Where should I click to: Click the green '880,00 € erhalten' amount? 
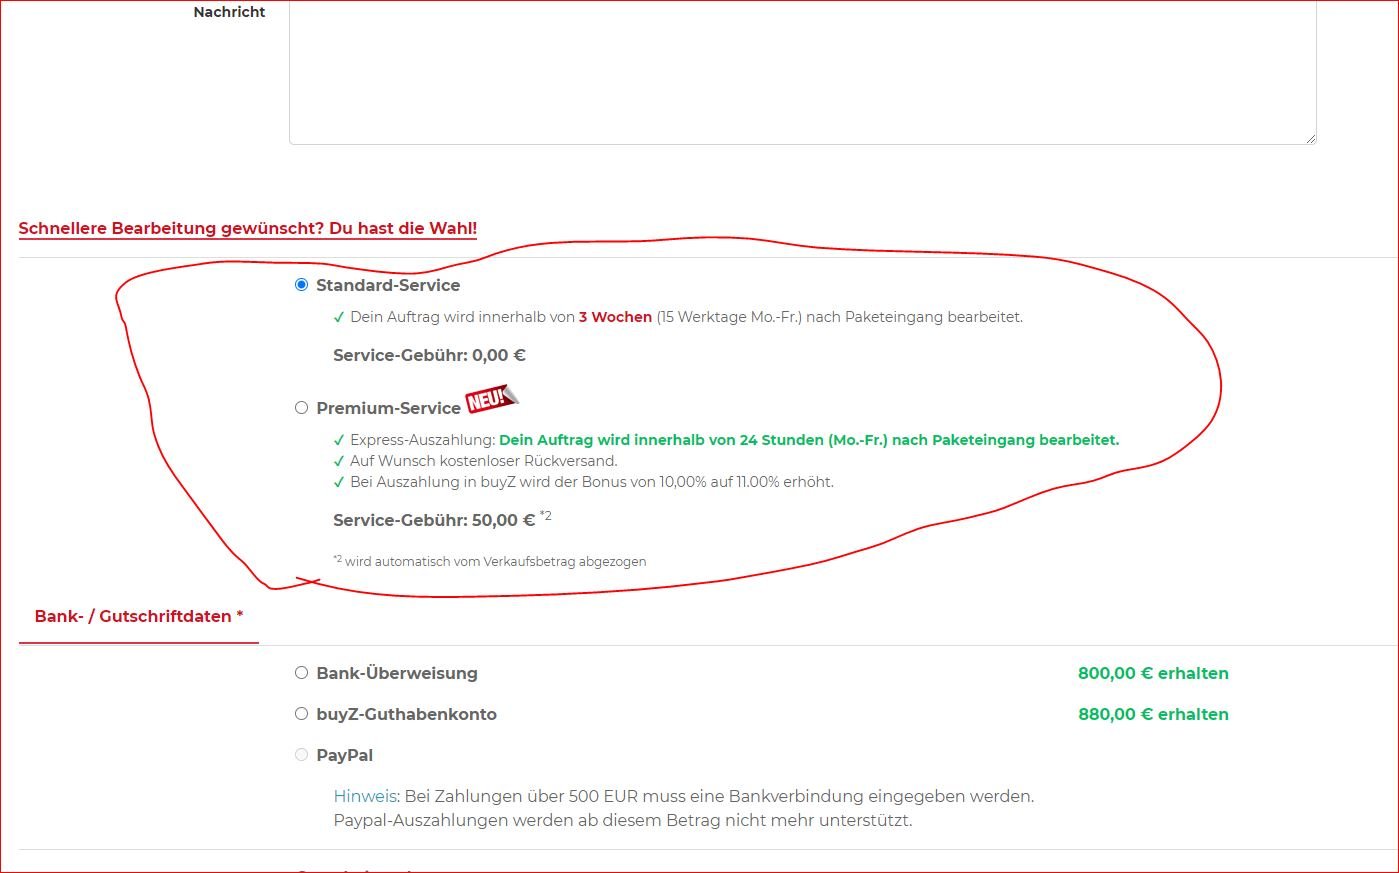1153,715
